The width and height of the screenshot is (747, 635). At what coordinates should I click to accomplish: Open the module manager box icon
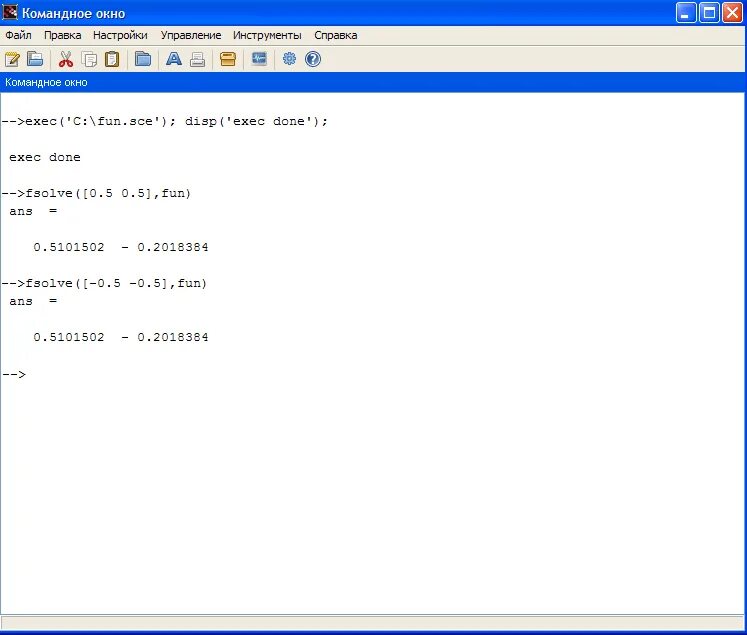[228, 59]
